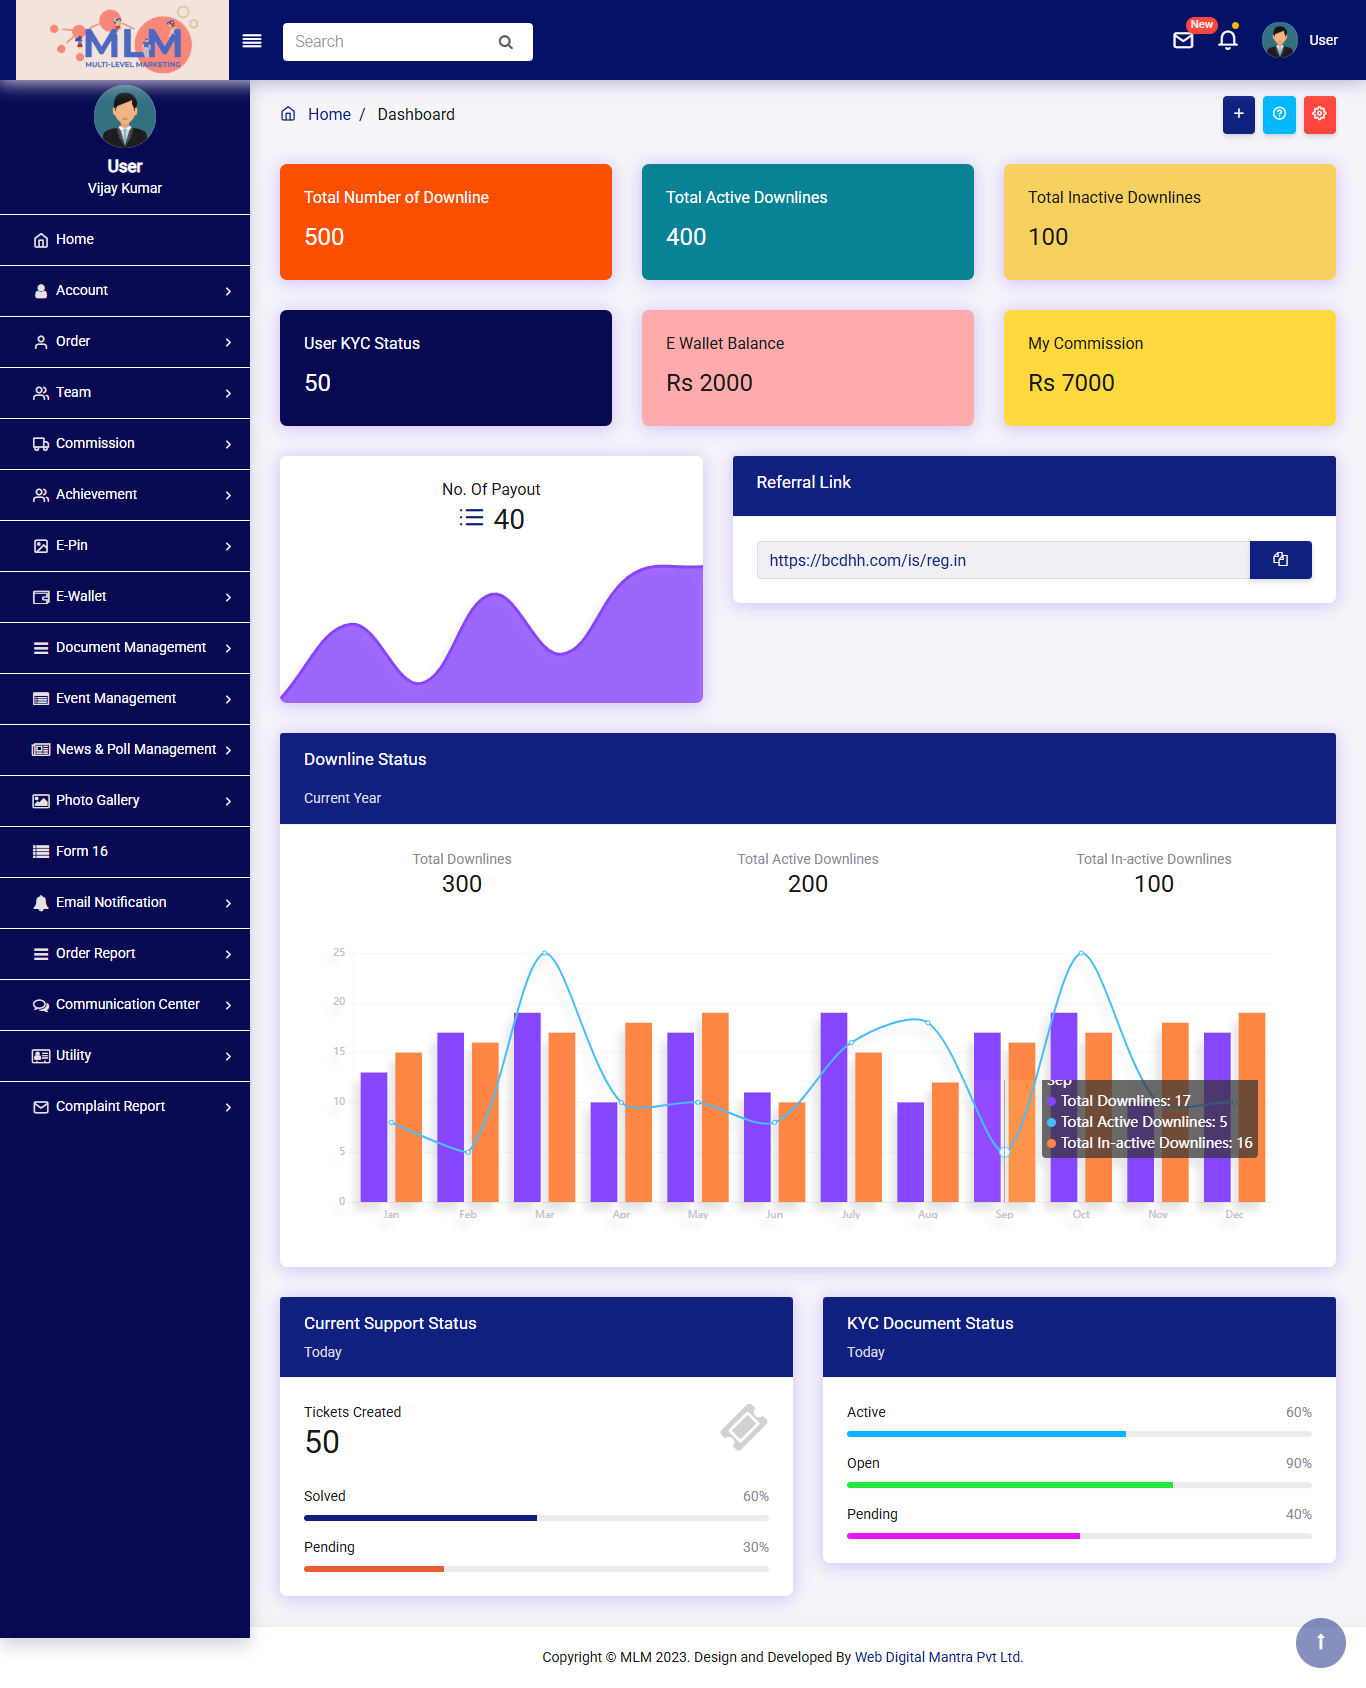Expand the Communication Center menu

pyautogui.click(x=125, y=1005)
